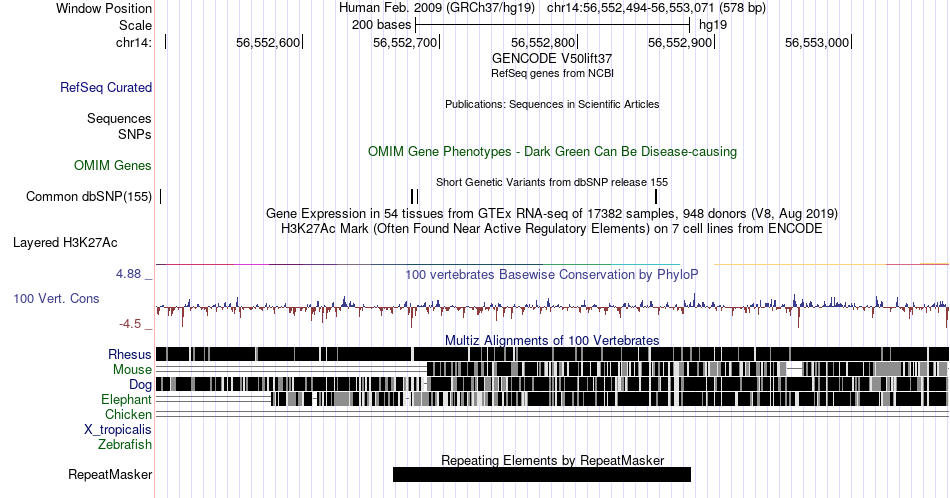Click the RefSeq genes from NCBI title
Image resolution: width=950 pixels, height=498 pixels.
[552, 73]
